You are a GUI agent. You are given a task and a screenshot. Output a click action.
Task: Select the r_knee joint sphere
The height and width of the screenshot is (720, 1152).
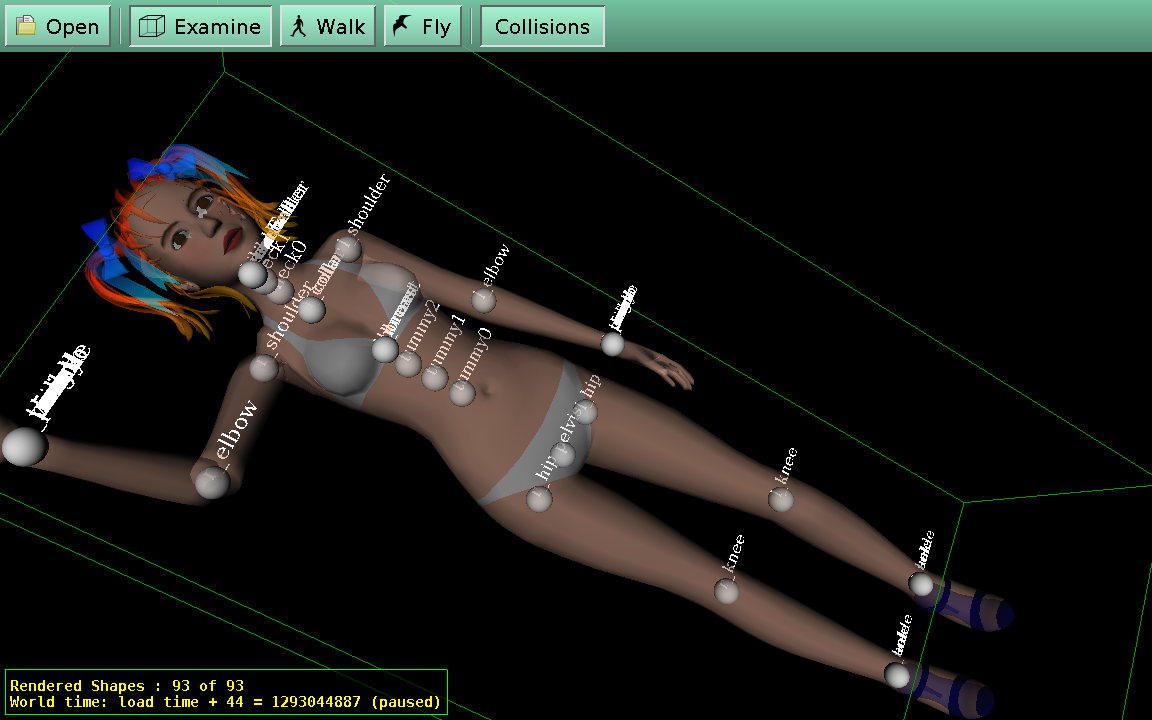(727, 591)
